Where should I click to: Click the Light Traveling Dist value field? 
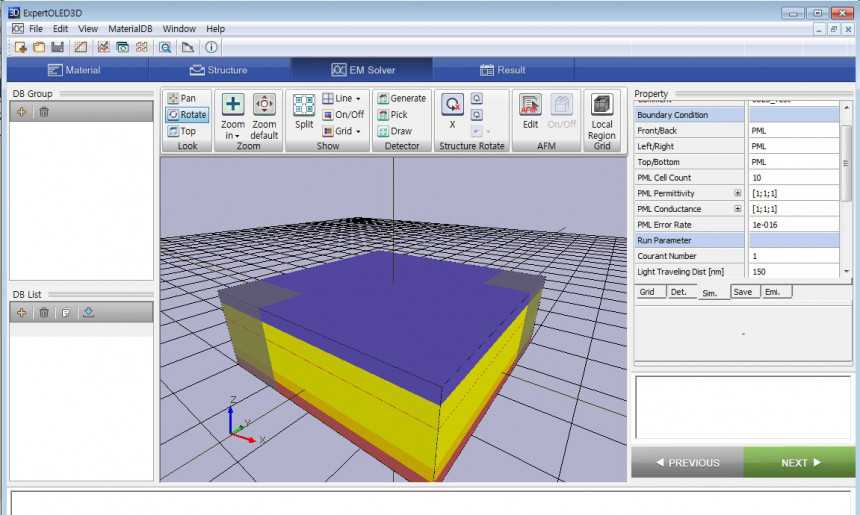click(x=794, y=271)
